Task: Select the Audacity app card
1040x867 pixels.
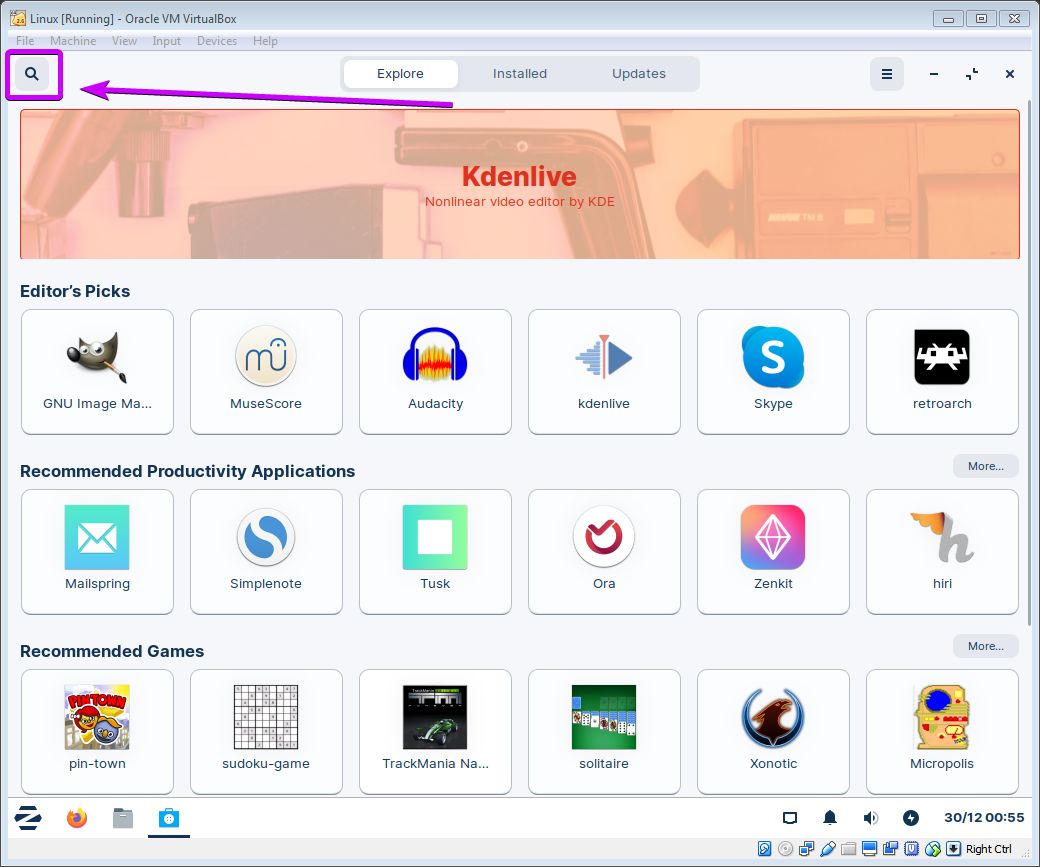Action: 435,371
